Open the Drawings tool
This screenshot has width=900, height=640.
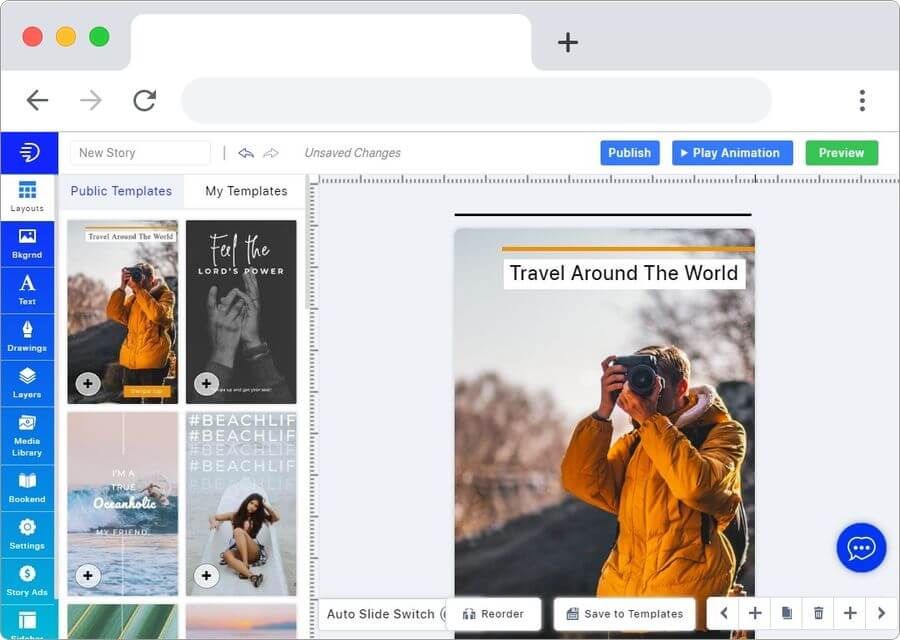pos(27,337)
